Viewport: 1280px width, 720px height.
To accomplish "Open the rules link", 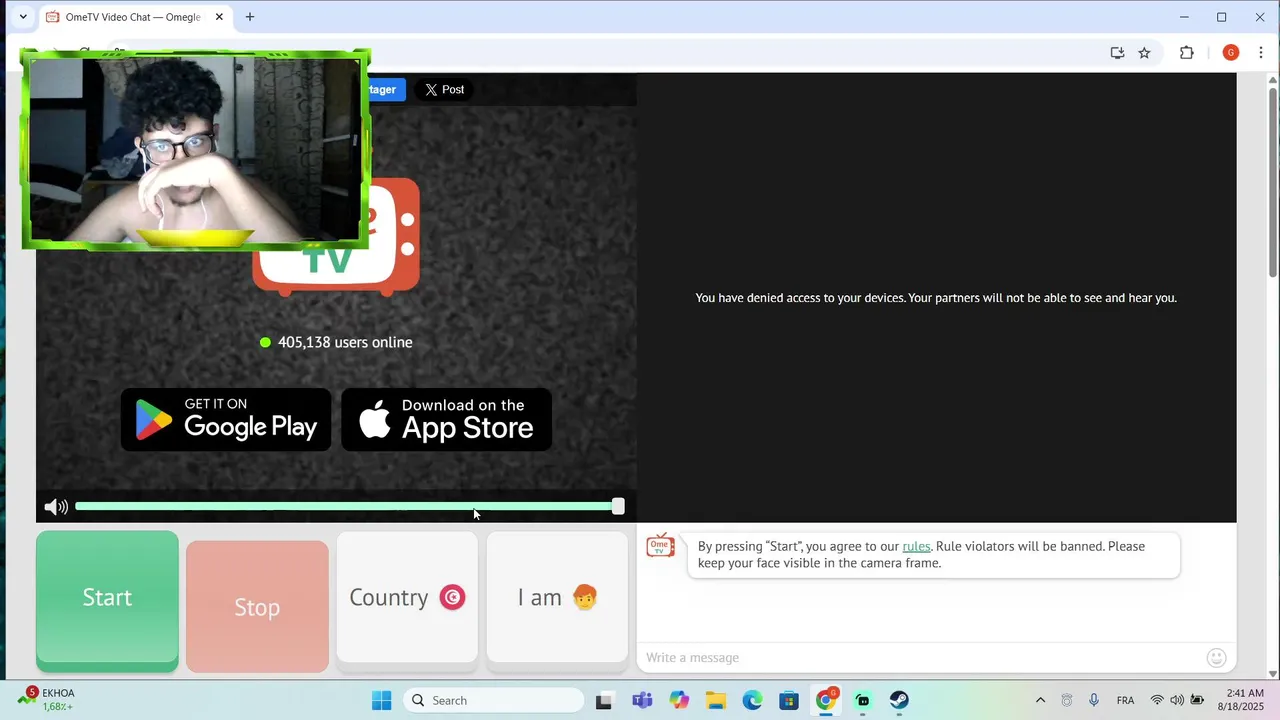I will [916, 546].
